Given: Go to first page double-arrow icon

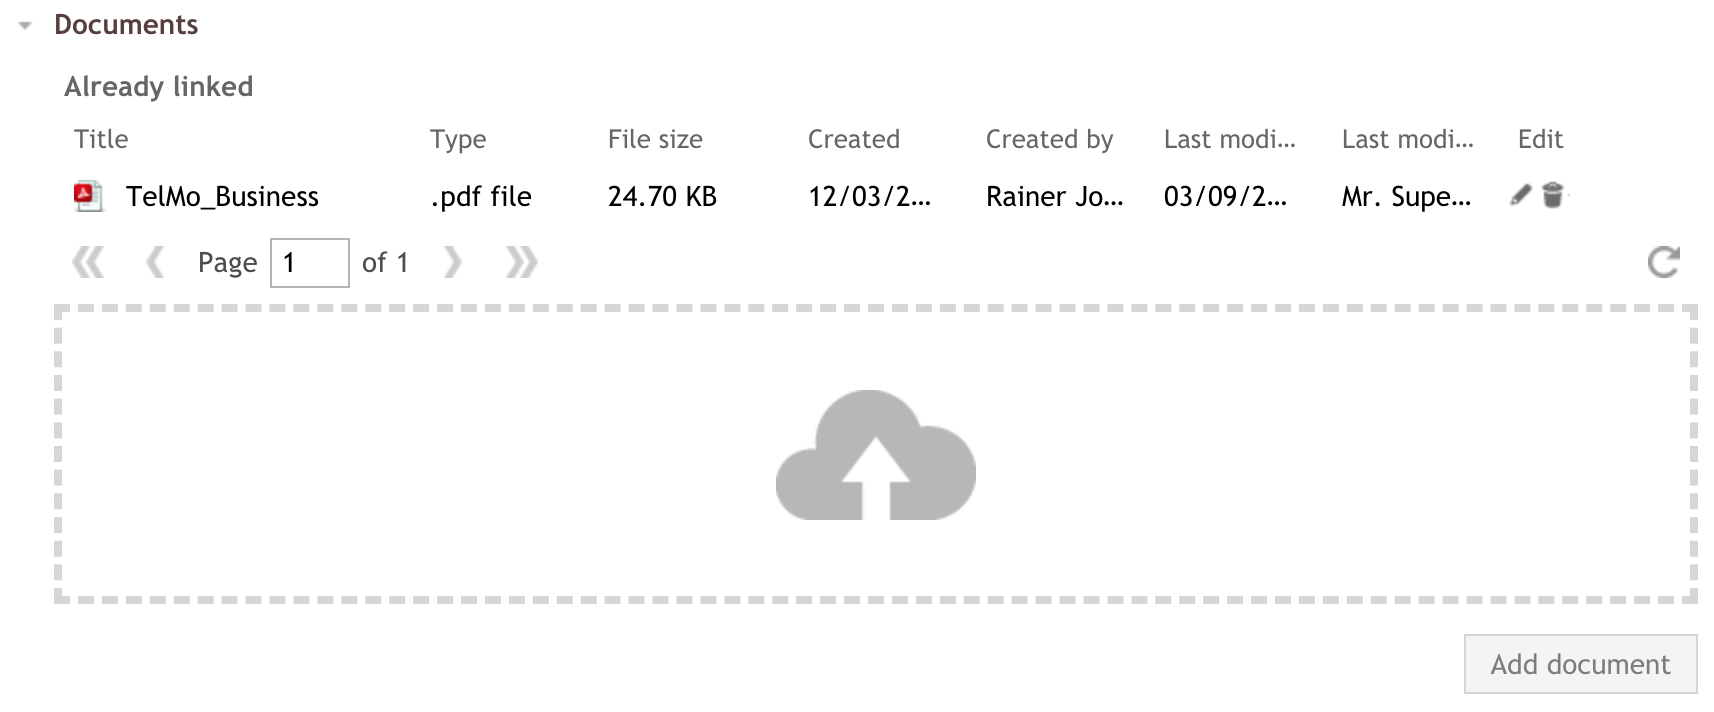Looking at the screenshot, I should click(x=88, y=263).
